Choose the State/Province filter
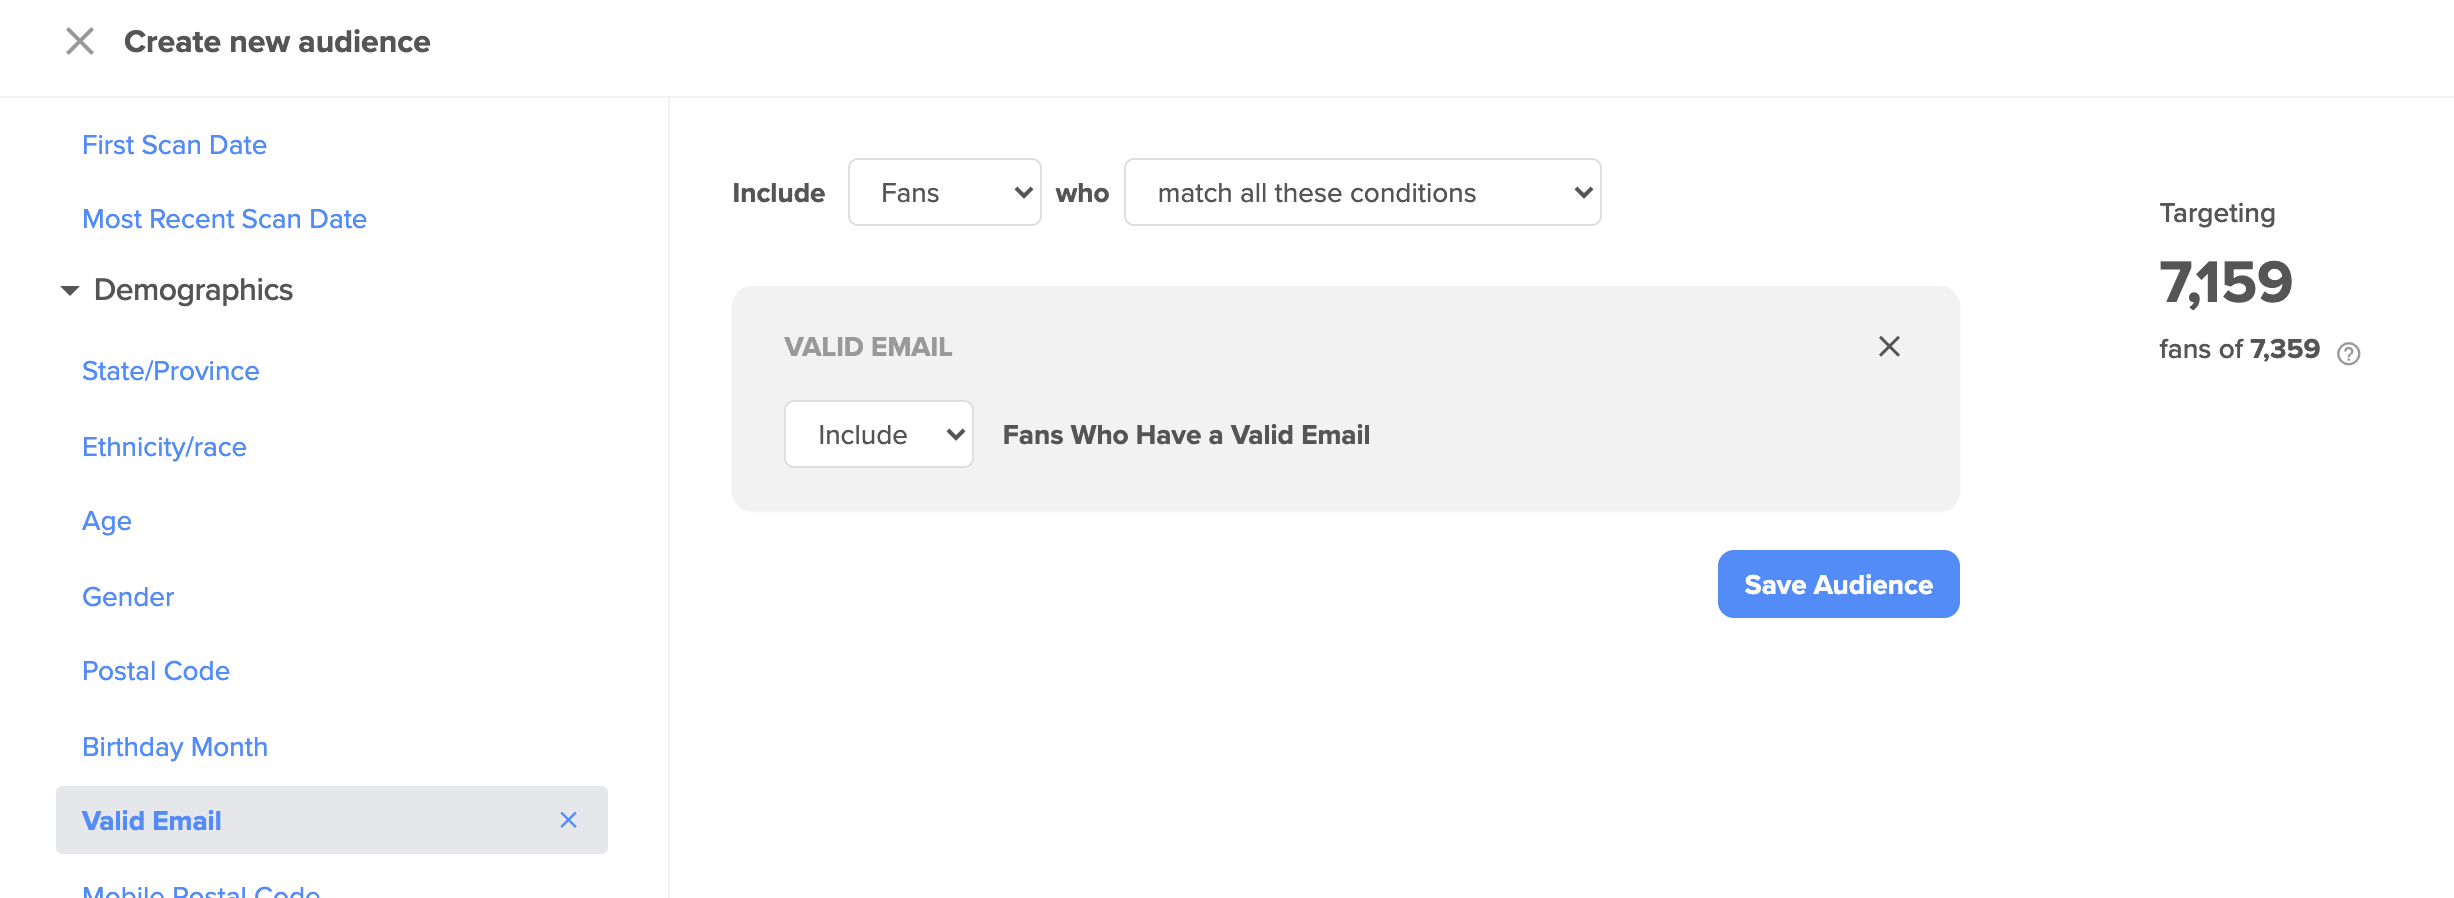The image size is (2454, 898). (170, 371)
